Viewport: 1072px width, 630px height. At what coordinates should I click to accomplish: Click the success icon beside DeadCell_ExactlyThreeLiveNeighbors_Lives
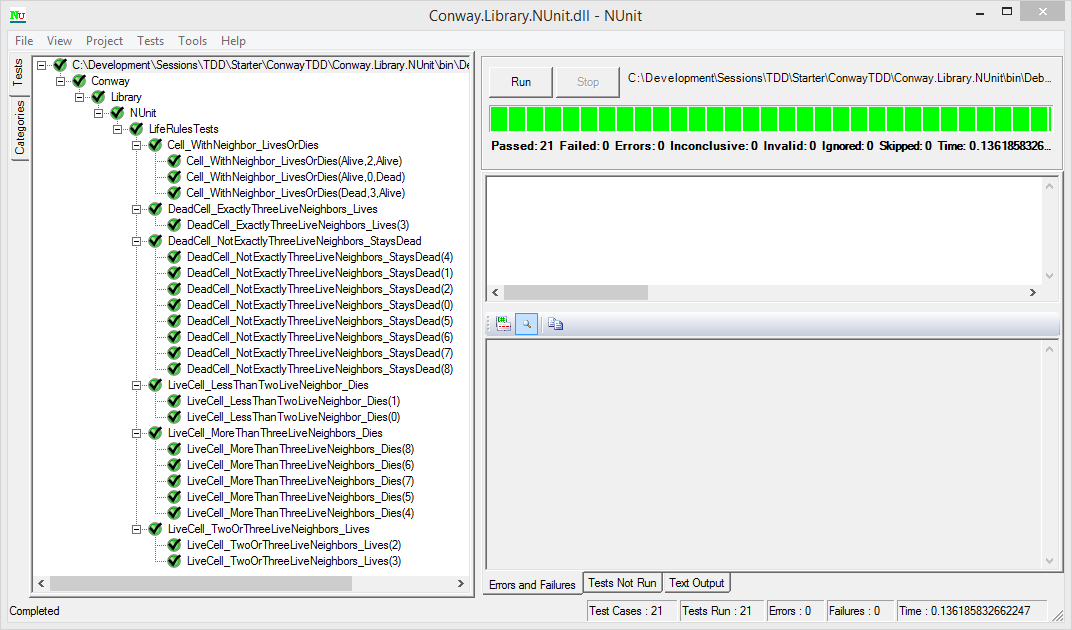pyautogui.click(x=155, y=208)
